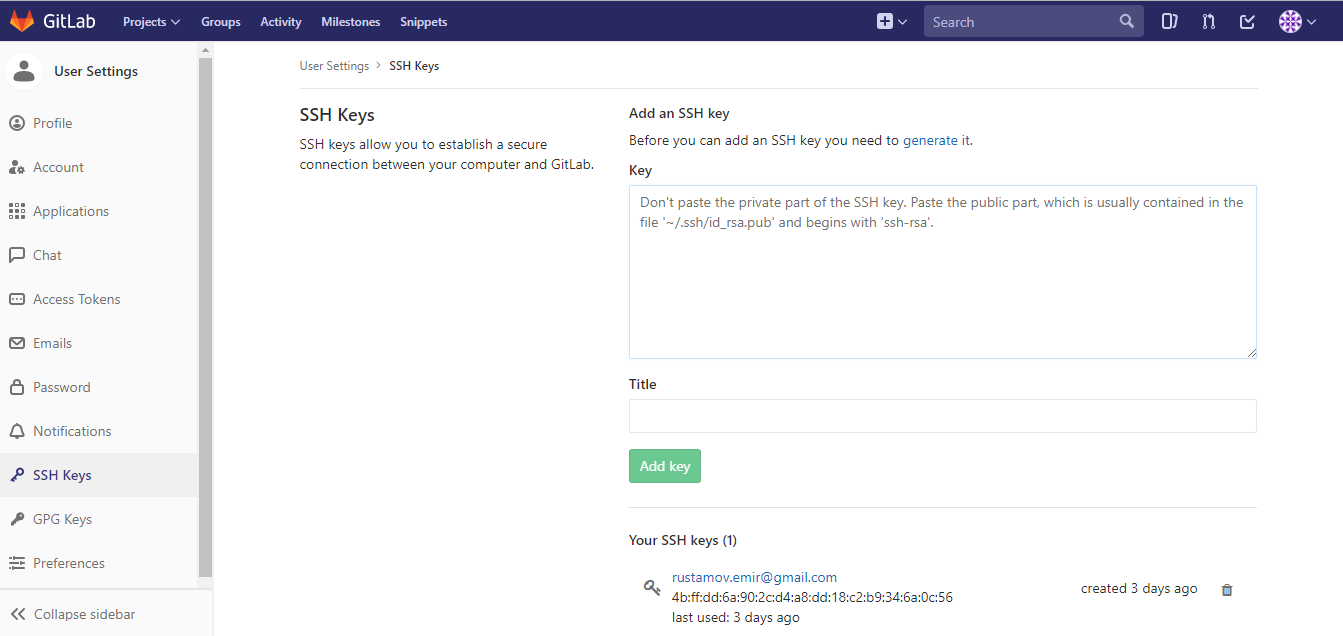The width and height of the screenshot is (1343, 636).
Task: Go to the Groups menu item
Action: [220, 21]
